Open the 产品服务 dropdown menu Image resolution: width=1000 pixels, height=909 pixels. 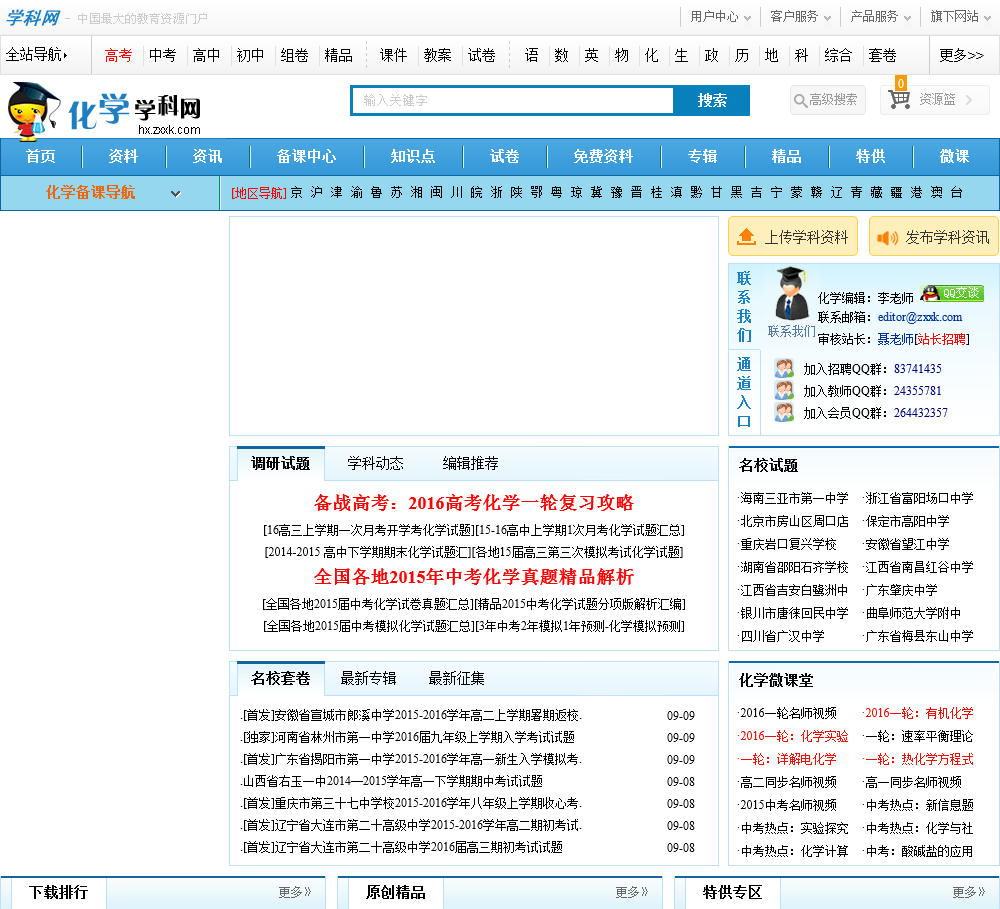(880, 17)
